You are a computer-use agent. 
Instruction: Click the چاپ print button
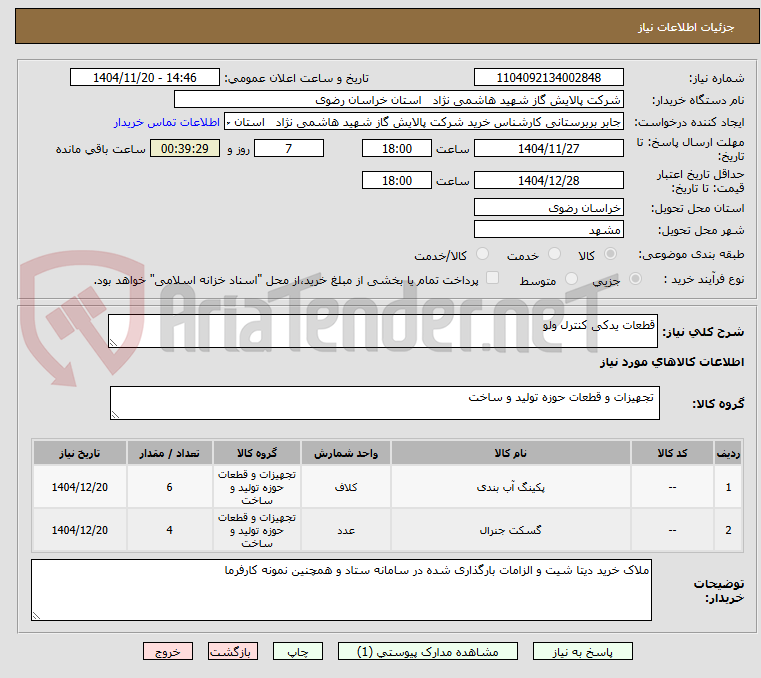click(298, 651)
